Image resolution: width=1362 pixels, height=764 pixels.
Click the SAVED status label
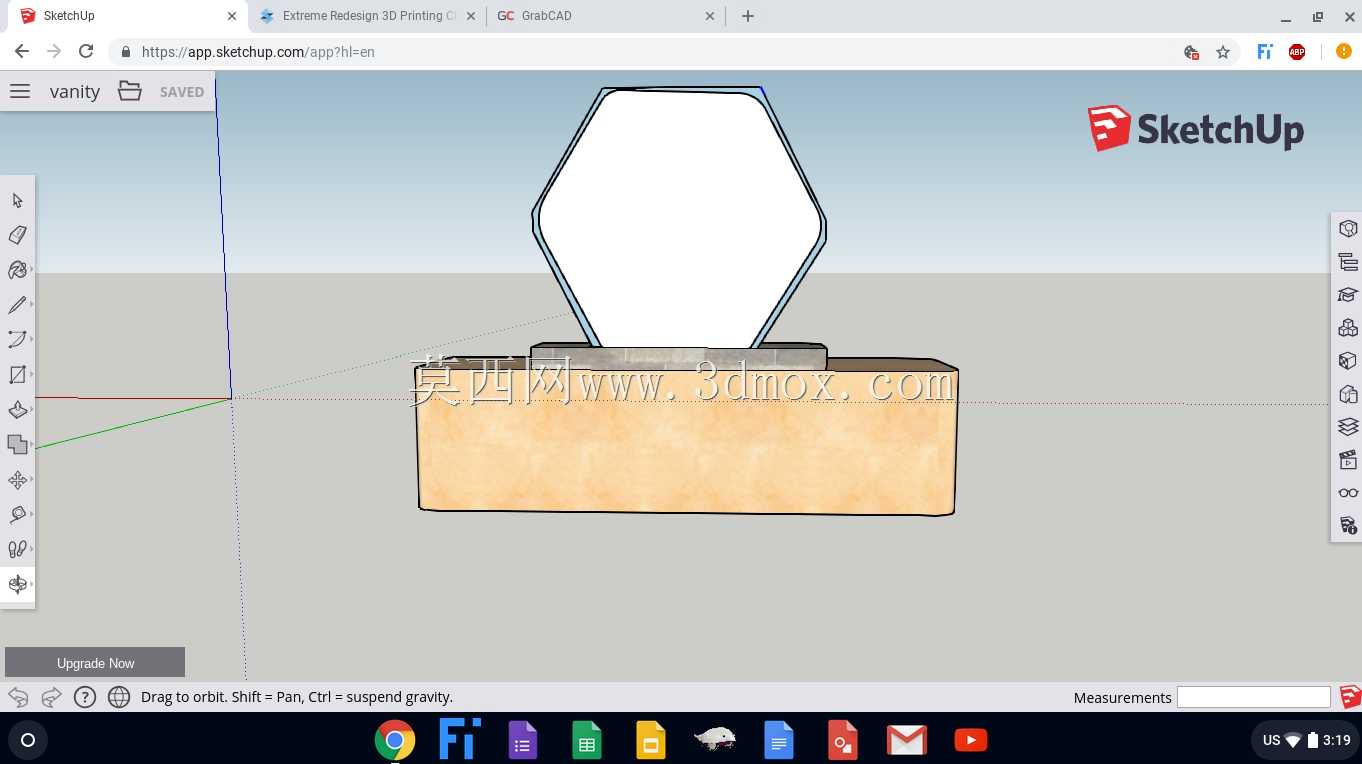[x=182, y=92]
